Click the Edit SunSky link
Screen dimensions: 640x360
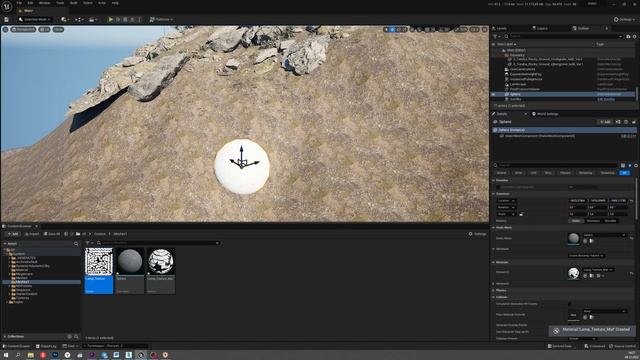coord(606,99)
